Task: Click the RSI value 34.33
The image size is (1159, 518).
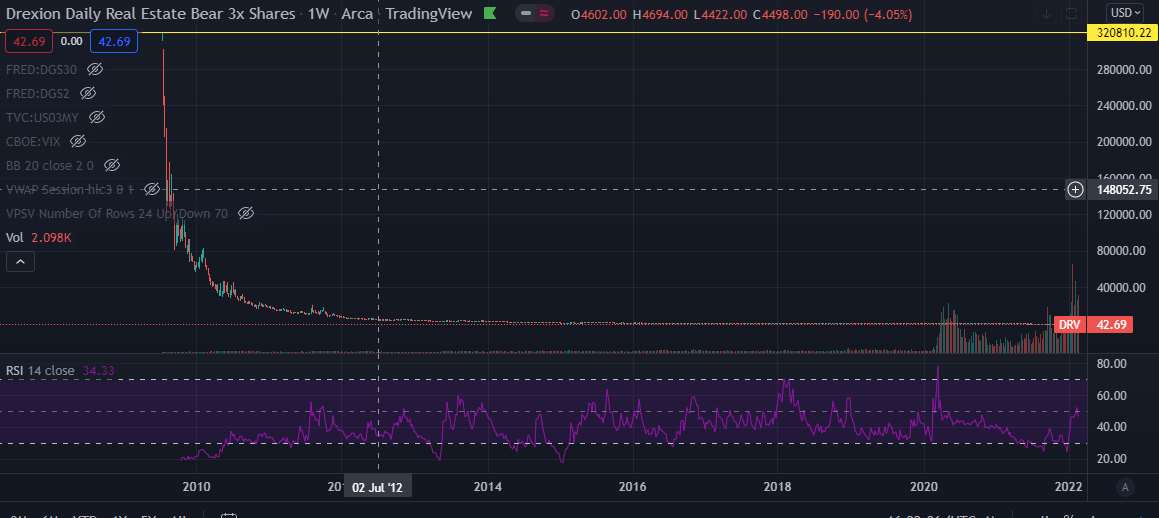Action: tap(98, 370)
